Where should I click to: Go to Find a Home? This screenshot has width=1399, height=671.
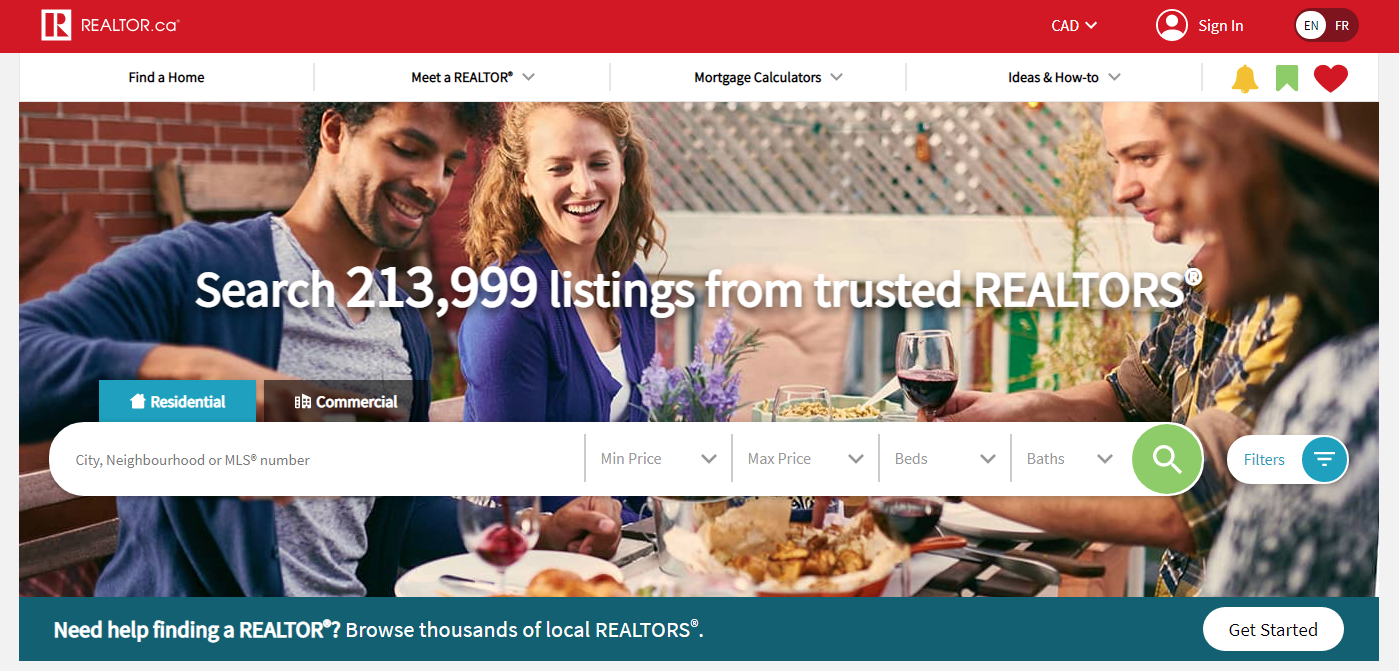[166, 77]
